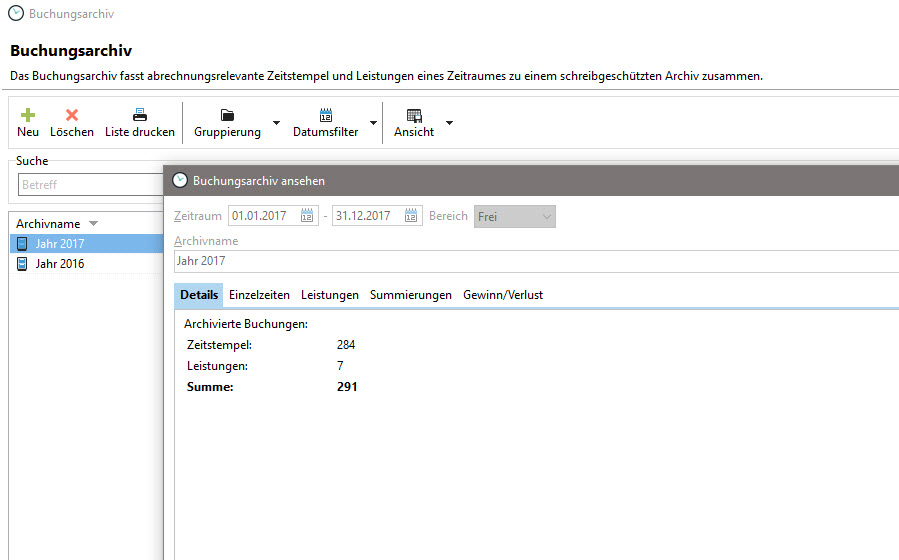Click the archive icon next to Jahr 2016
Viewport: 899px width, 560px height.
(22, 264)
